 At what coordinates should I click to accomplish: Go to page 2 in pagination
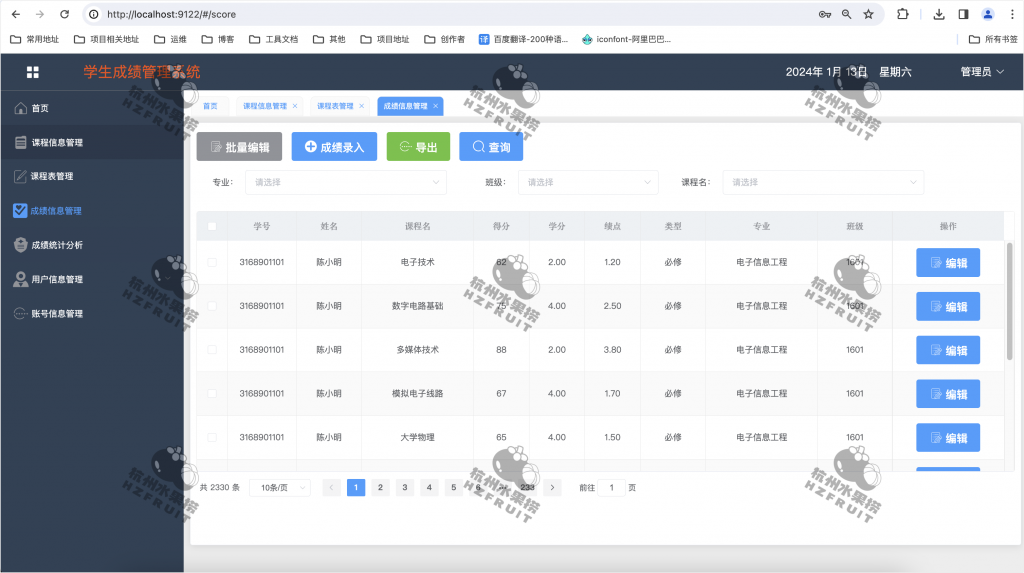pos(380,487)
